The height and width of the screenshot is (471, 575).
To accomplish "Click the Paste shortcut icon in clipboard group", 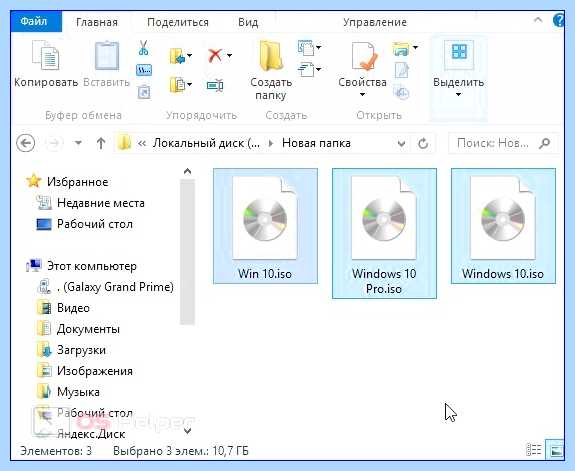I will point(144,92).
